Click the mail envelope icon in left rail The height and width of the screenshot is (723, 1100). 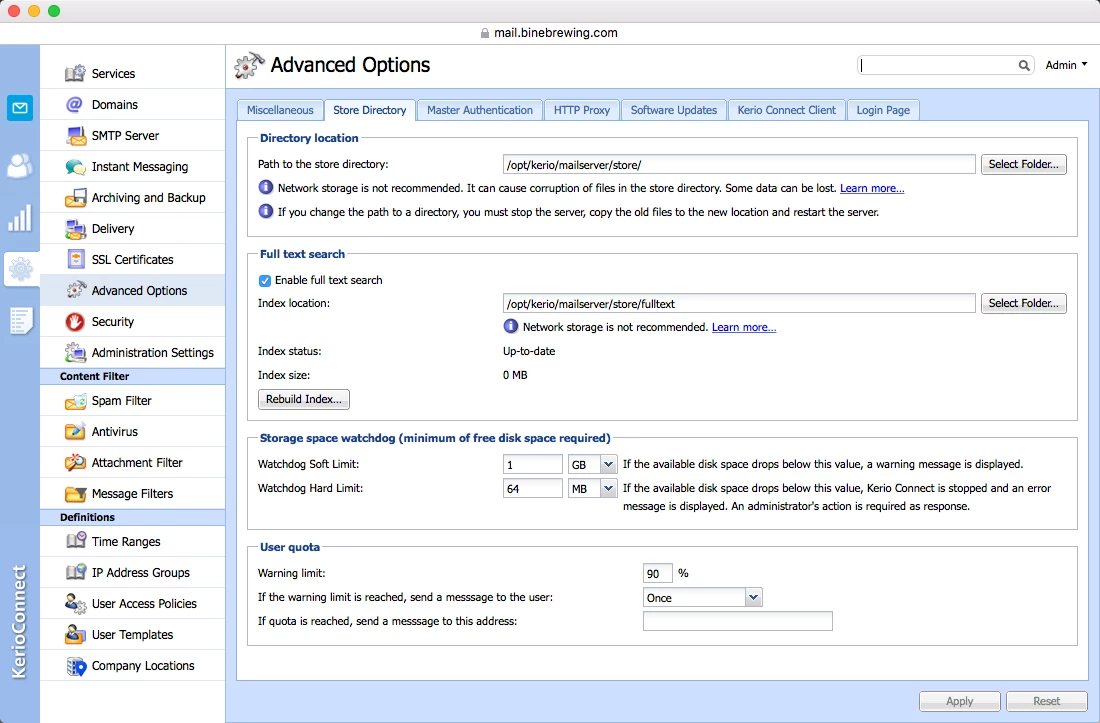point(20,108)
